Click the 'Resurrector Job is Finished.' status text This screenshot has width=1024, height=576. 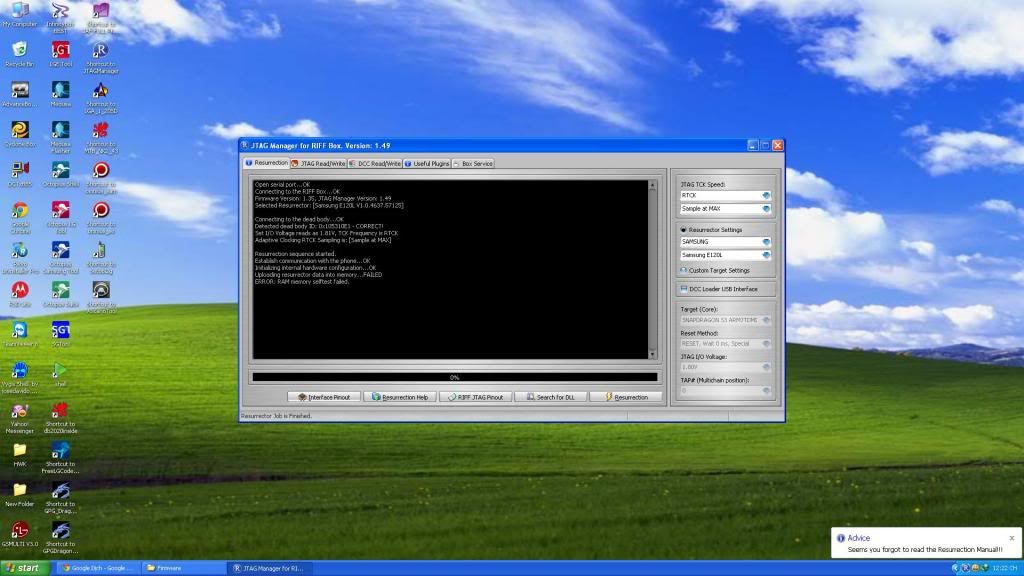click(x=276, y=416)
